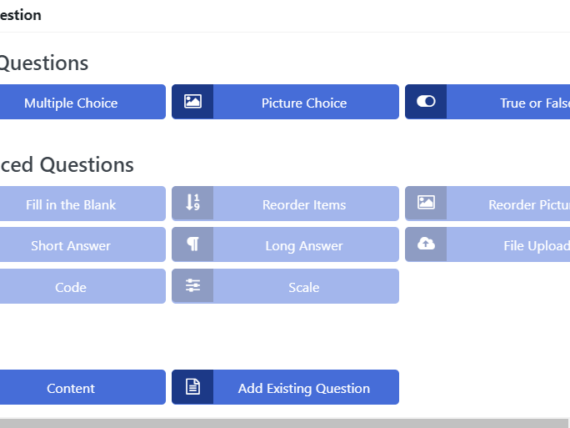570x428 pixels.
Task: Choose the Scale question label
Action: tap(304, 288)
